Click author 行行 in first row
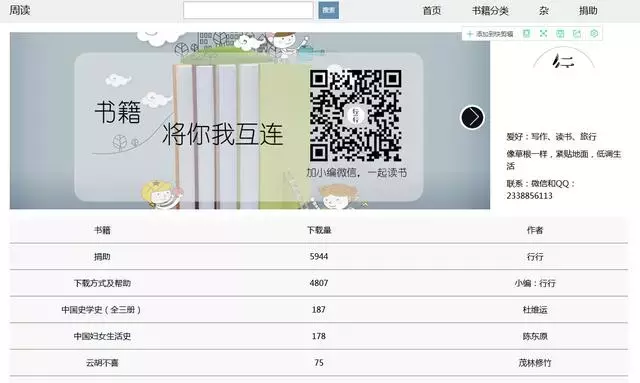The image size is (640, 383). [x=535, y=257]
